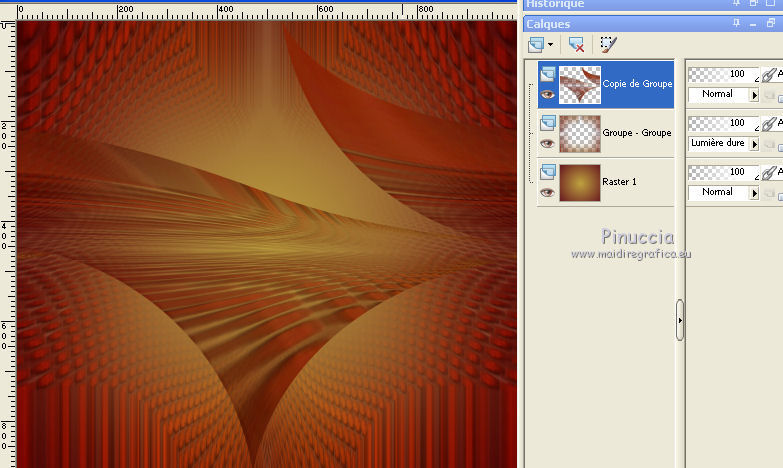Hide the Groupe - Groupe layer

547,143
